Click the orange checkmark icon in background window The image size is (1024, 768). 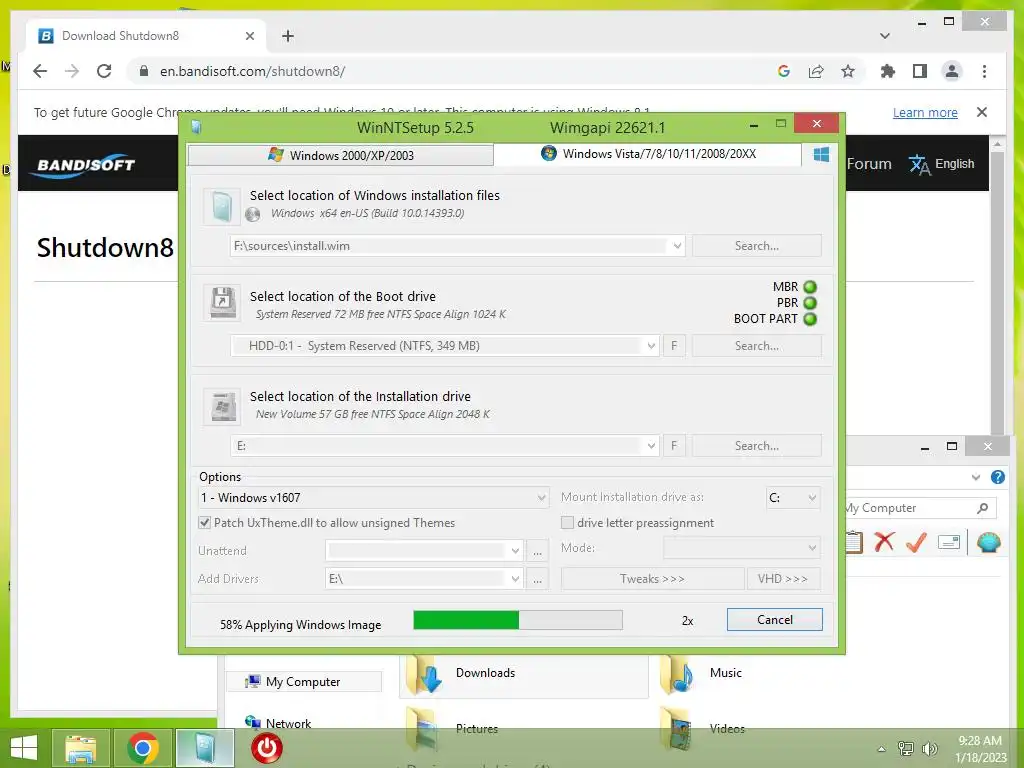916,541
